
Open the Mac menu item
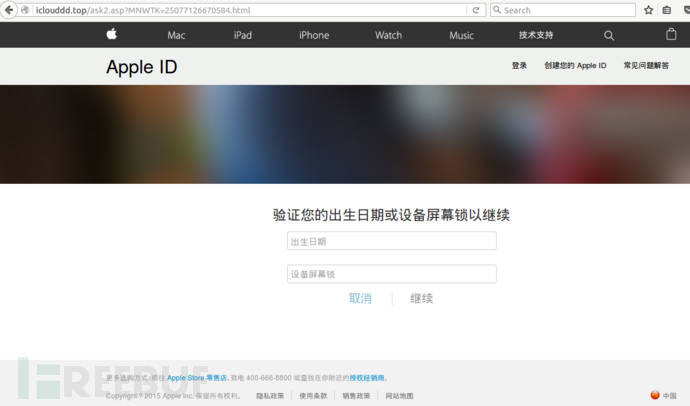[x=176, y=35]
